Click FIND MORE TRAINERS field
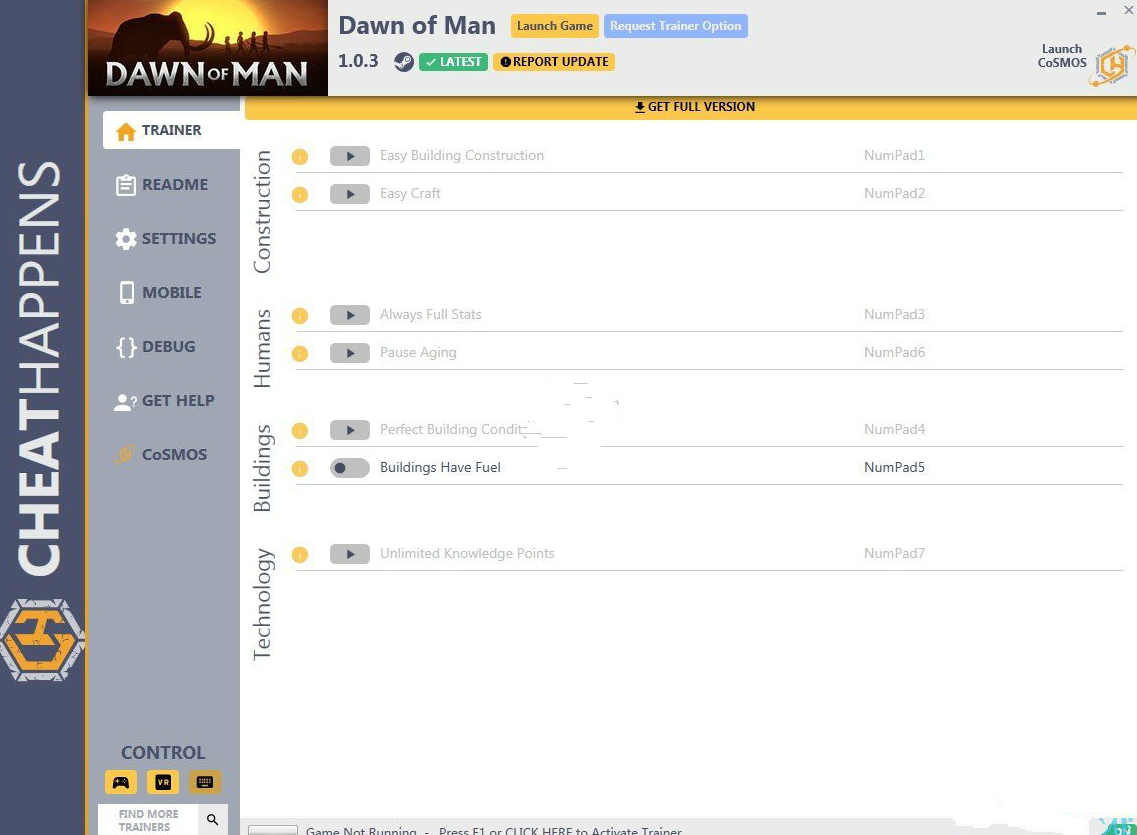 pos(149,820)
